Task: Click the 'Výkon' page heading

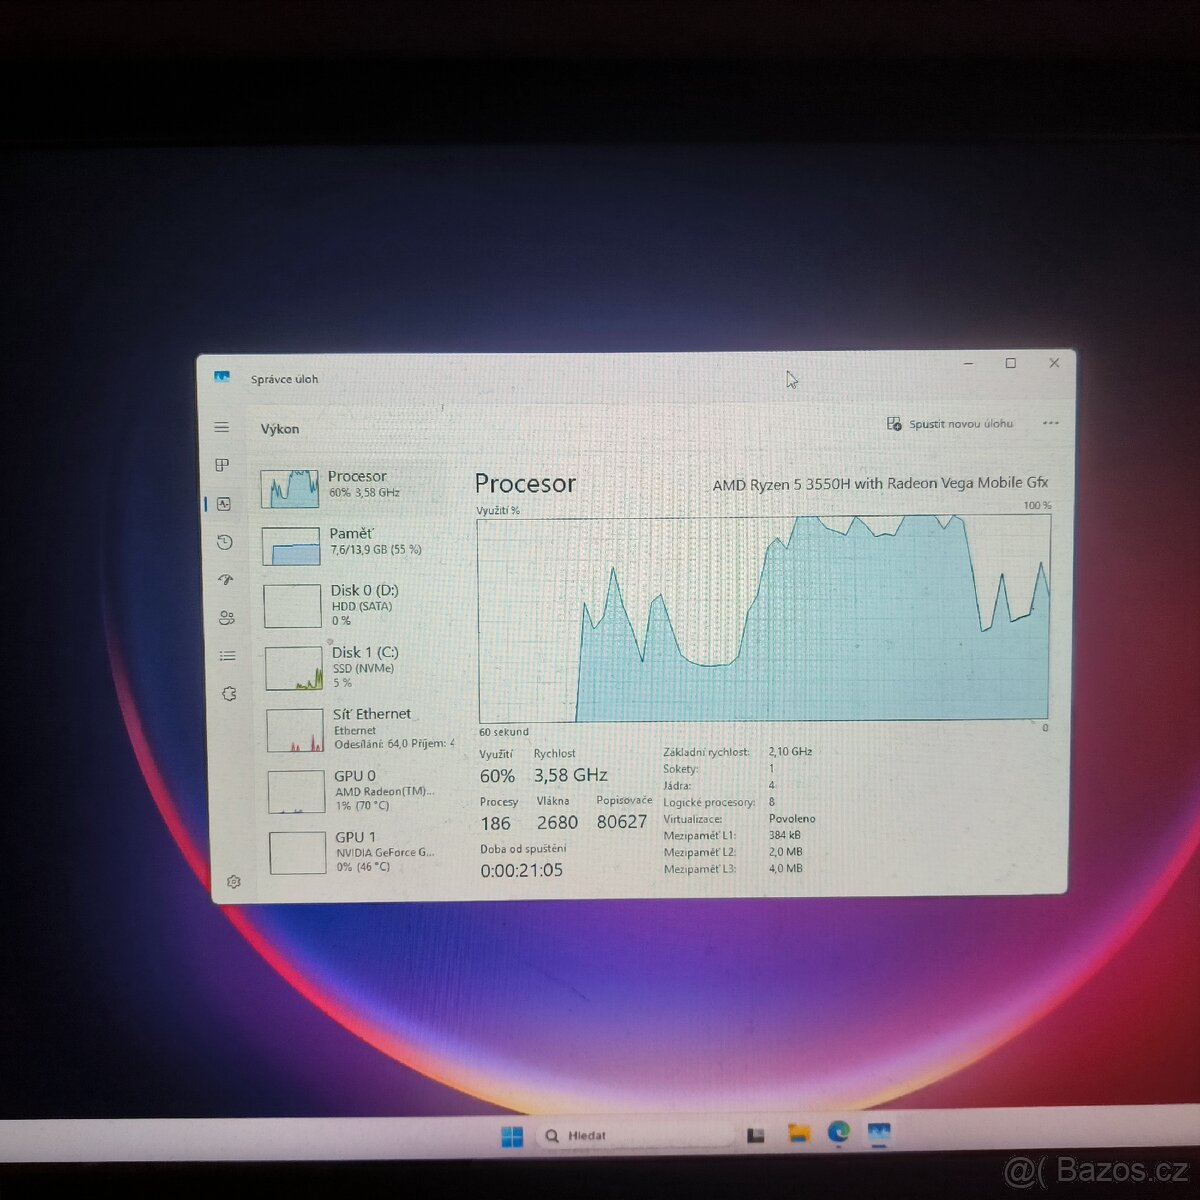Action: point(280,429)
